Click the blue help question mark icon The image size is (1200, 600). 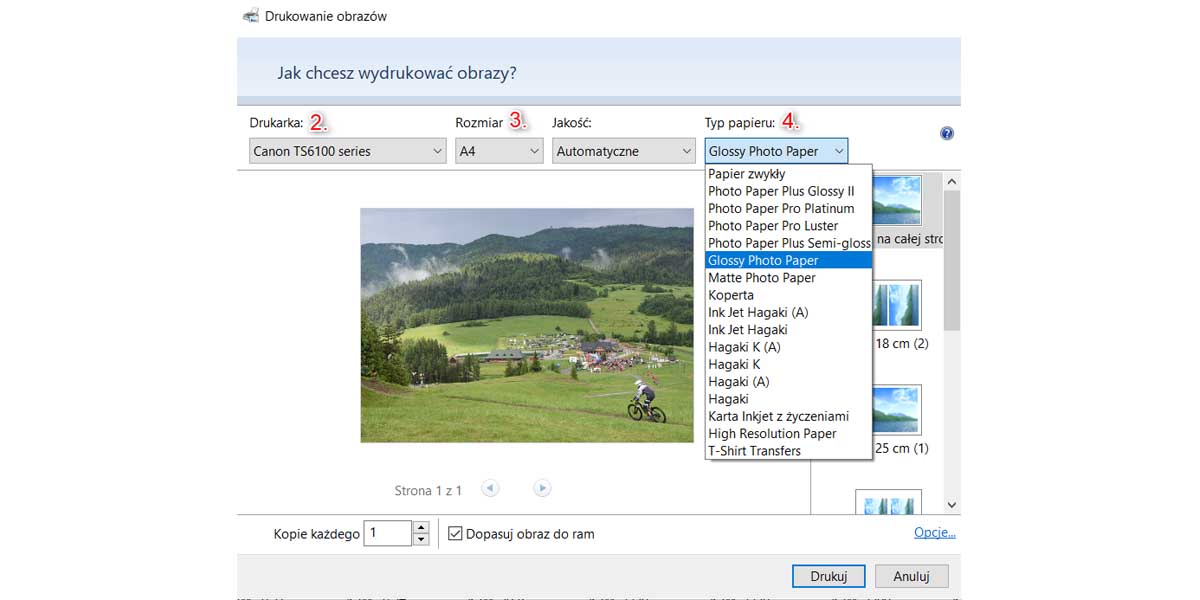click(946, 133)
